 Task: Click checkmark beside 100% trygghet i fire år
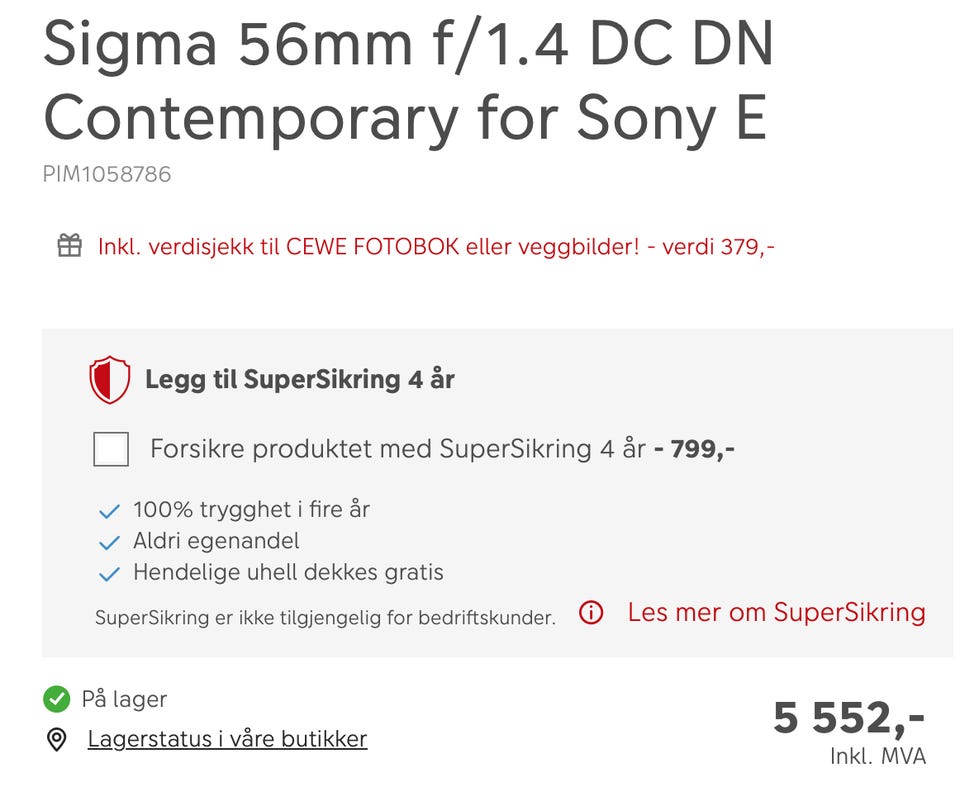click(x=109, y=511)
